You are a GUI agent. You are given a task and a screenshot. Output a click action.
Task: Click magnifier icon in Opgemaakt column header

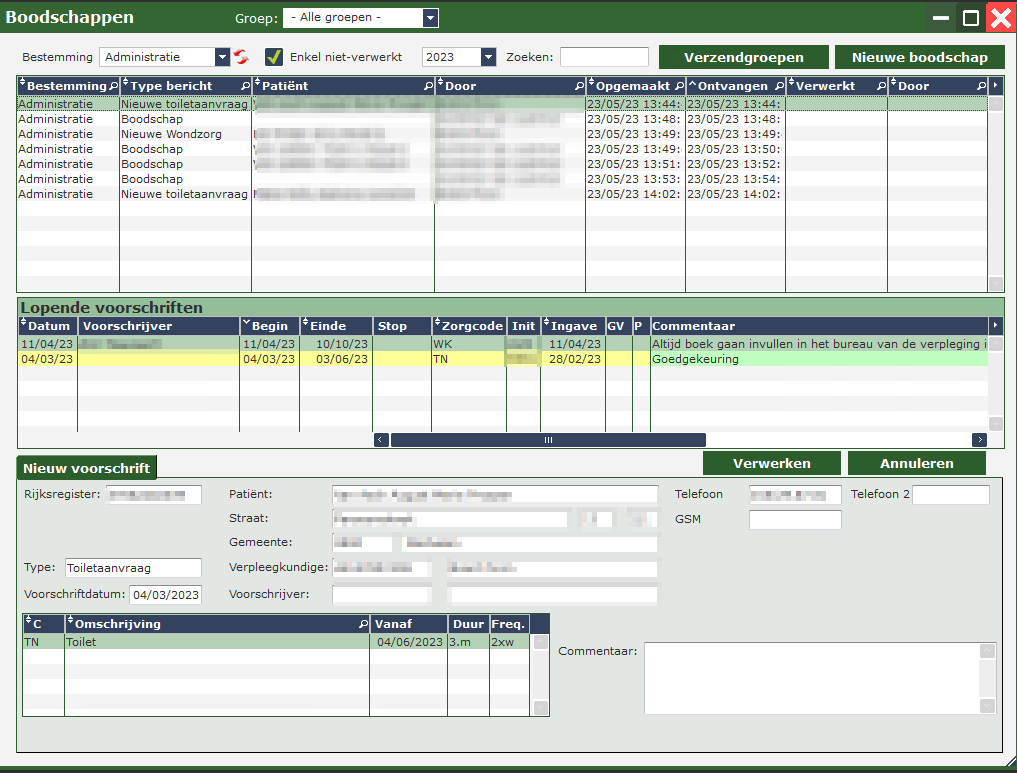tap(679, 87)
